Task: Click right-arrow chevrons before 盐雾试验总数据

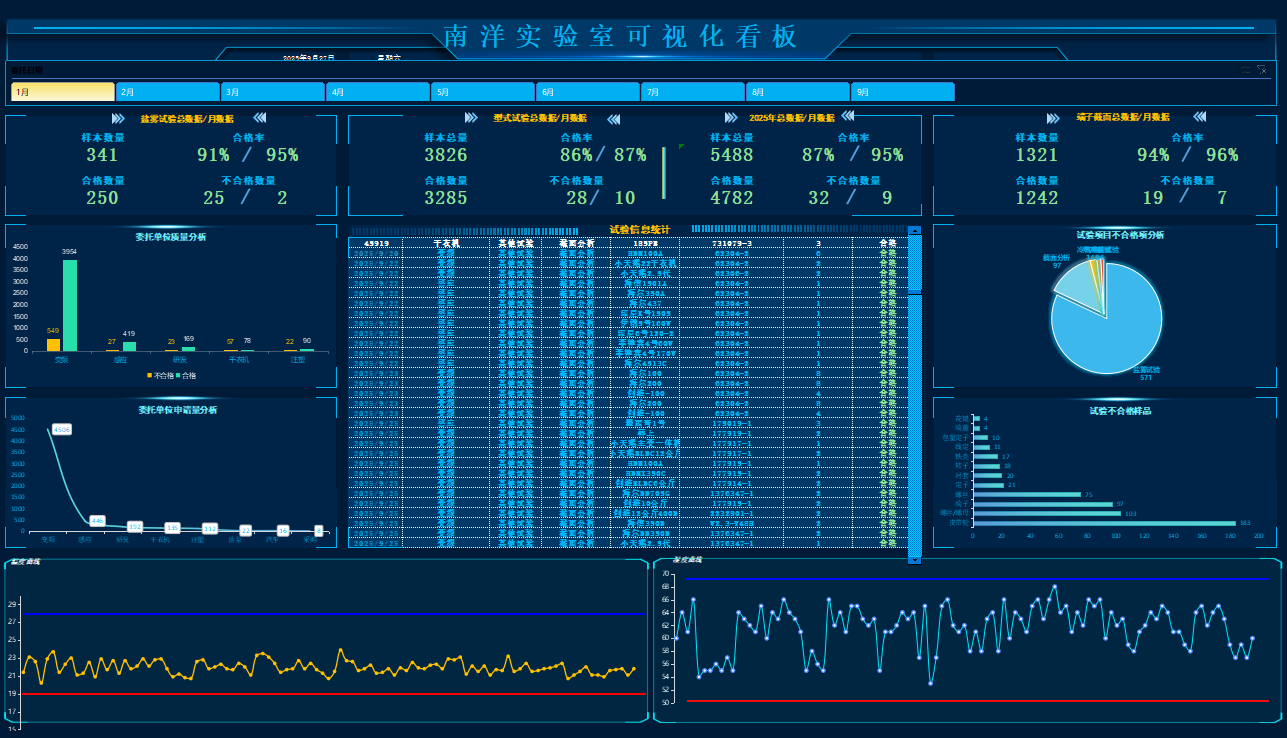Action: [x=118, y=118]
